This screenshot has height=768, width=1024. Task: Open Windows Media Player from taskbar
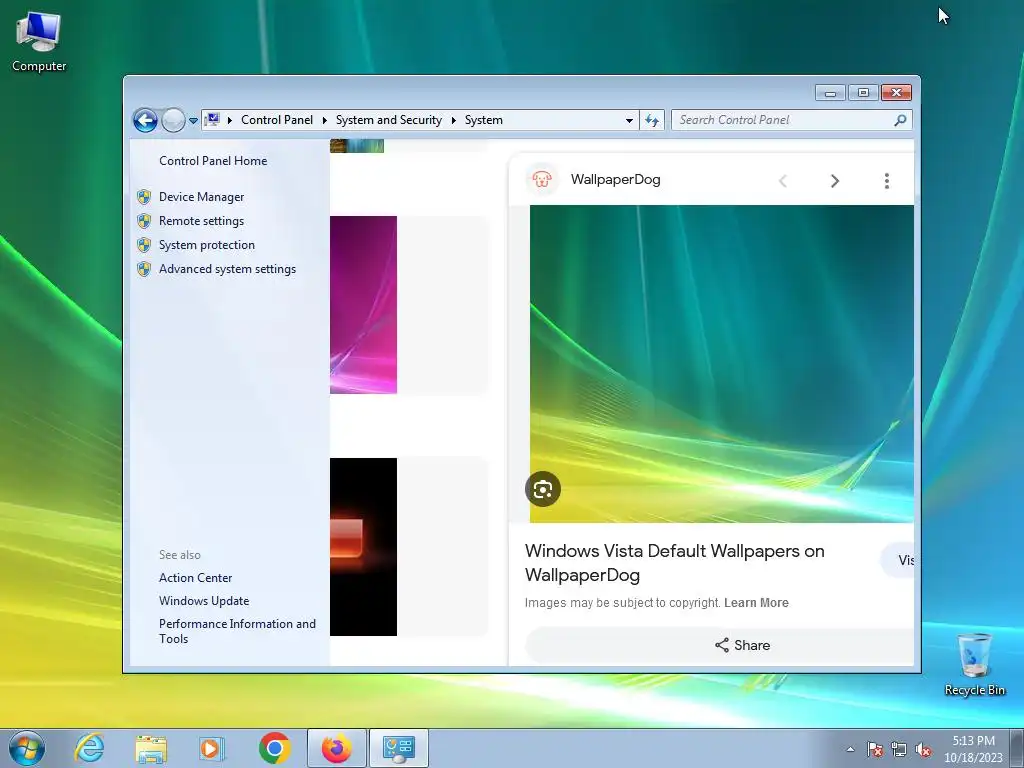click(212, 748)
